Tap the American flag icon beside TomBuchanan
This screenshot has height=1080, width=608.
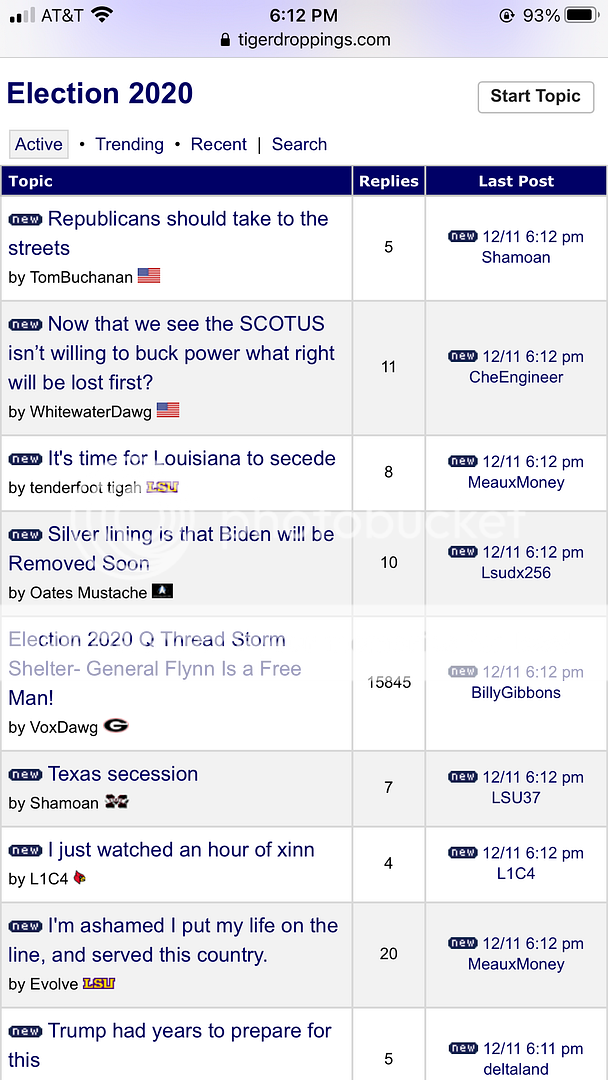pos(149,276)
